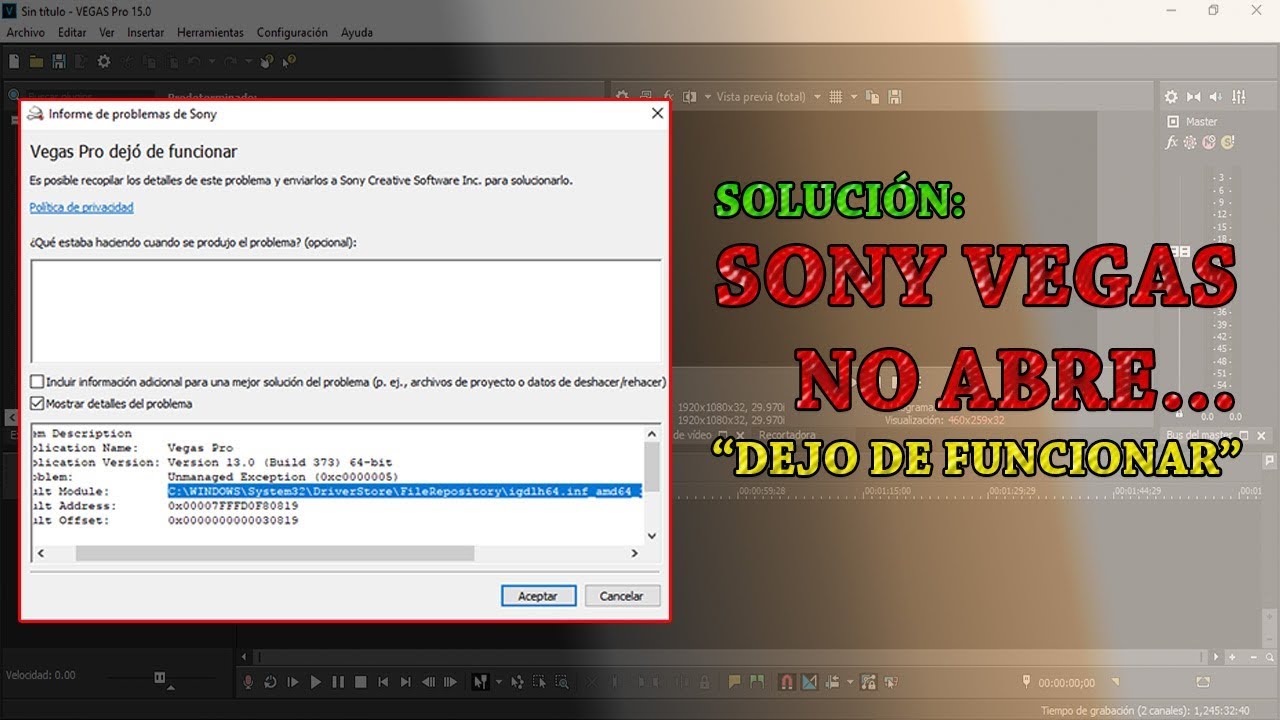Start playback with the Play button

click(316, 682)
